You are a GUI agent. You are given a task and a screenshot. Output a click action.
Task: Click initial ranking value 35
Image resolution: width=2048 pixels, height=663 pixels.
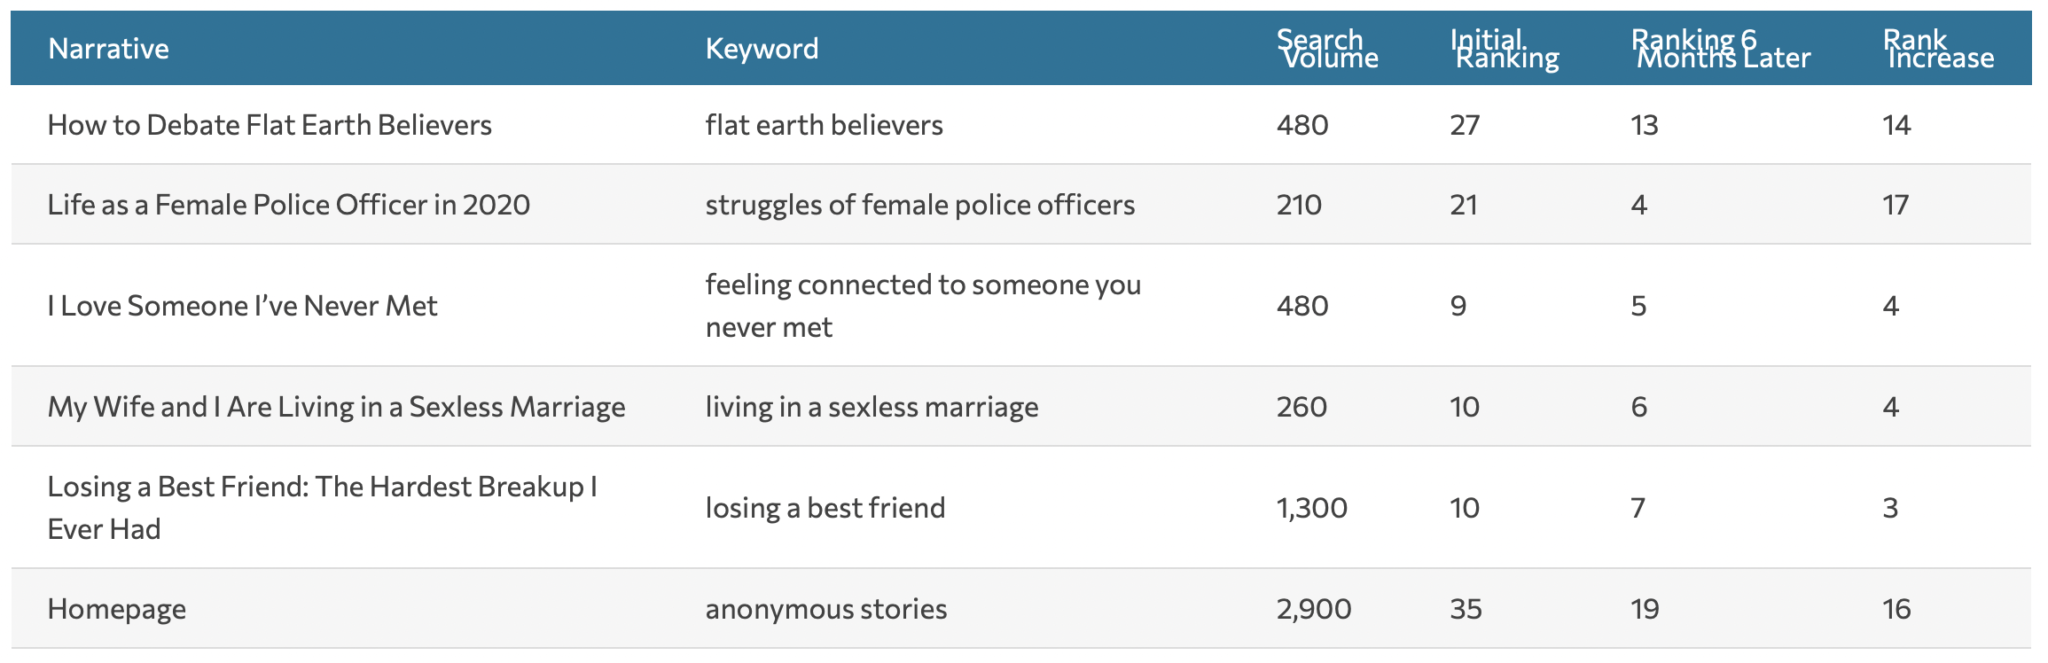click(1466, 609)
